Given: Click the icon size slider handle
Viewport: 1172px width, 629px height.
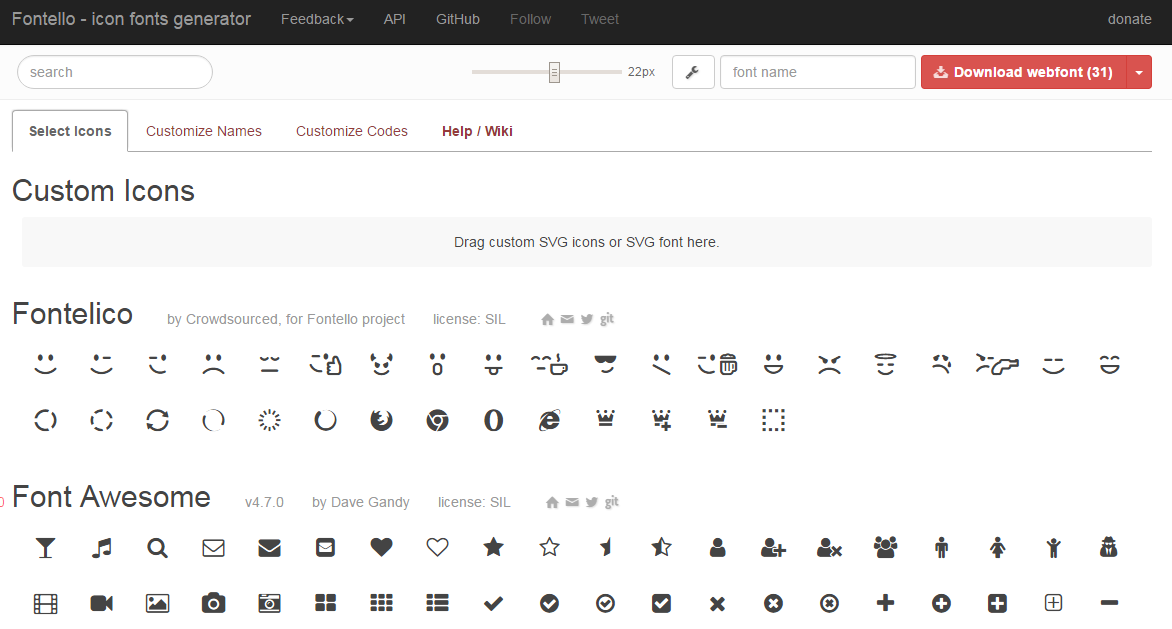Looking at the screenshot, I should coord(554,72).
